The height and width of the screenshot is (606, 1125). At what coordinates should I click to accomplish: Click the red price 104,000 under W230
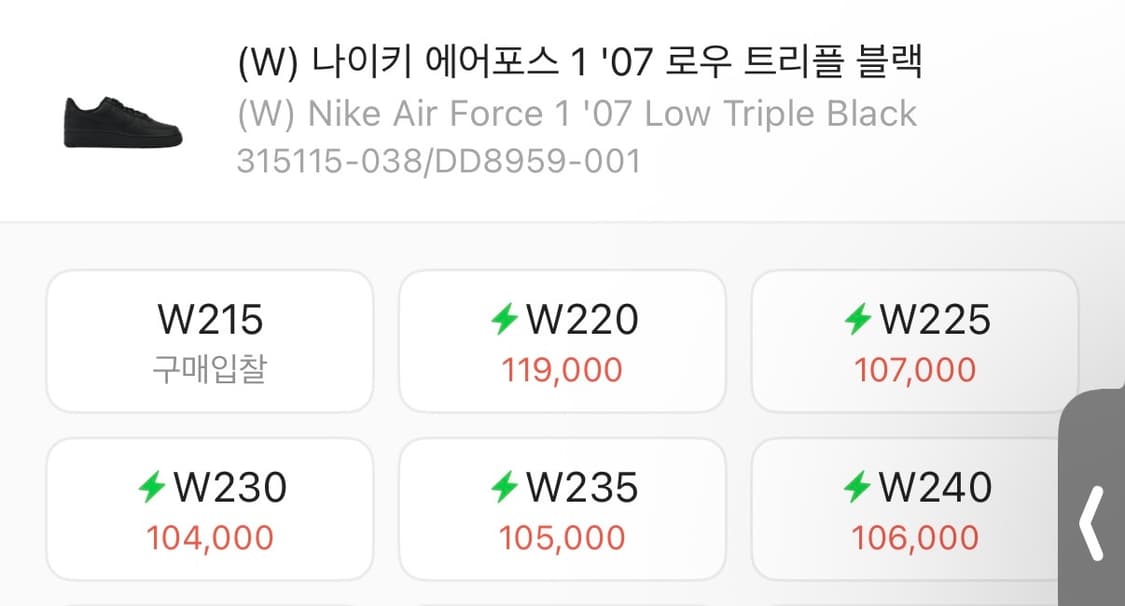click(208, 537)
